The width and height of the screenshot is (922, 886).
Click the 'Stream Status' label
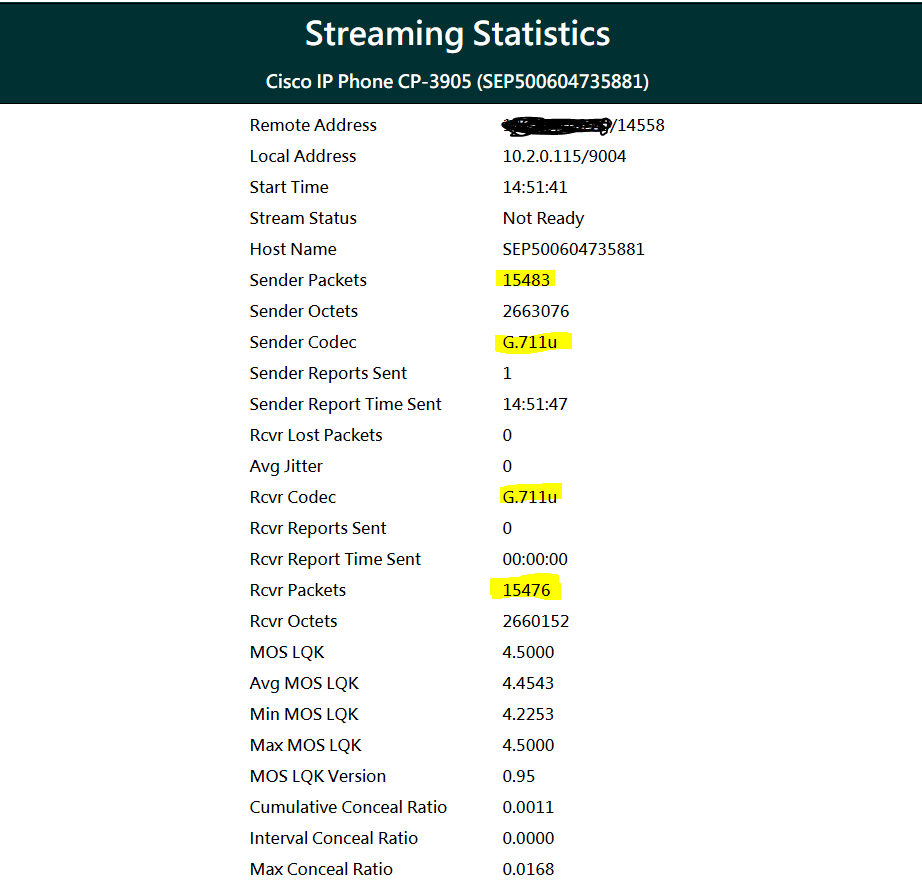pyautogui.click(x=303, y=219)
